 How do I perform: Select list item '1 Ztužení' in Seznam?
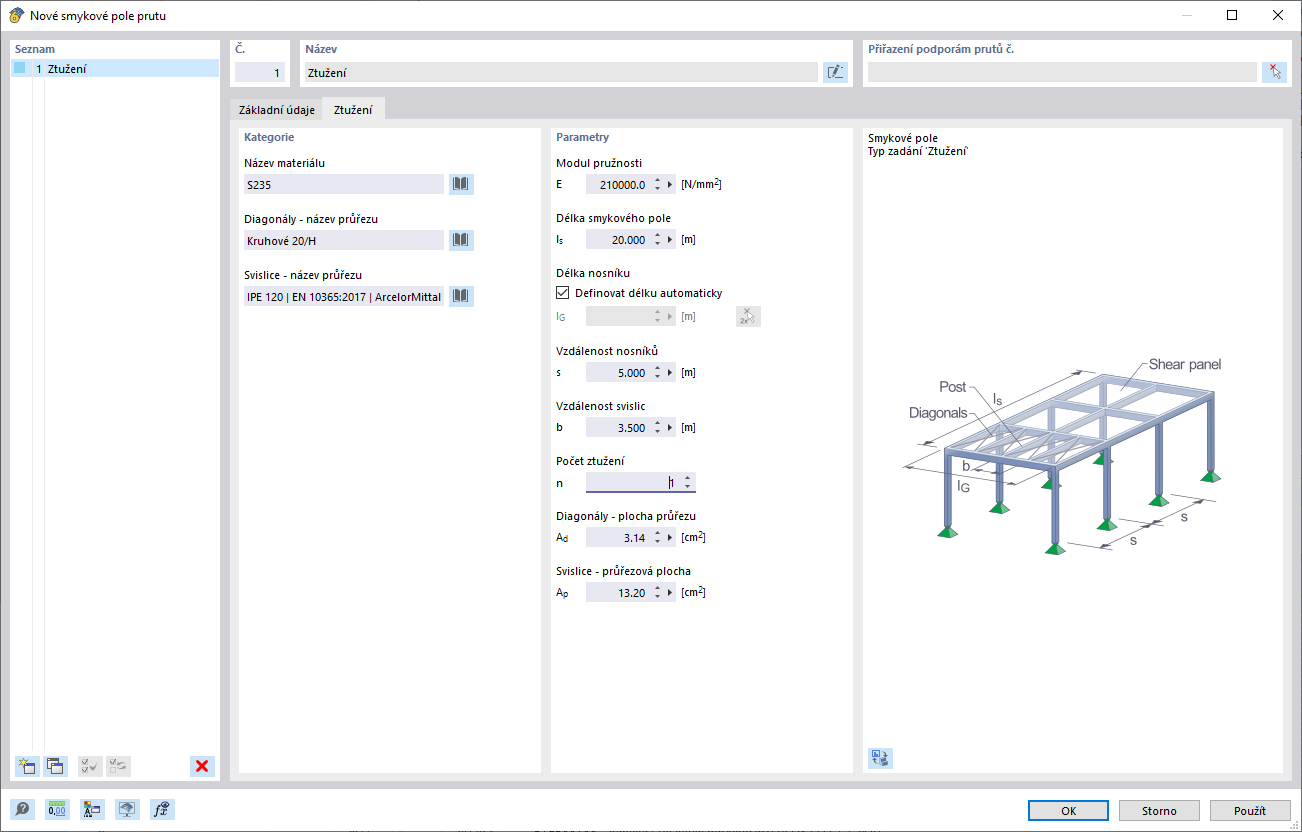115,69
